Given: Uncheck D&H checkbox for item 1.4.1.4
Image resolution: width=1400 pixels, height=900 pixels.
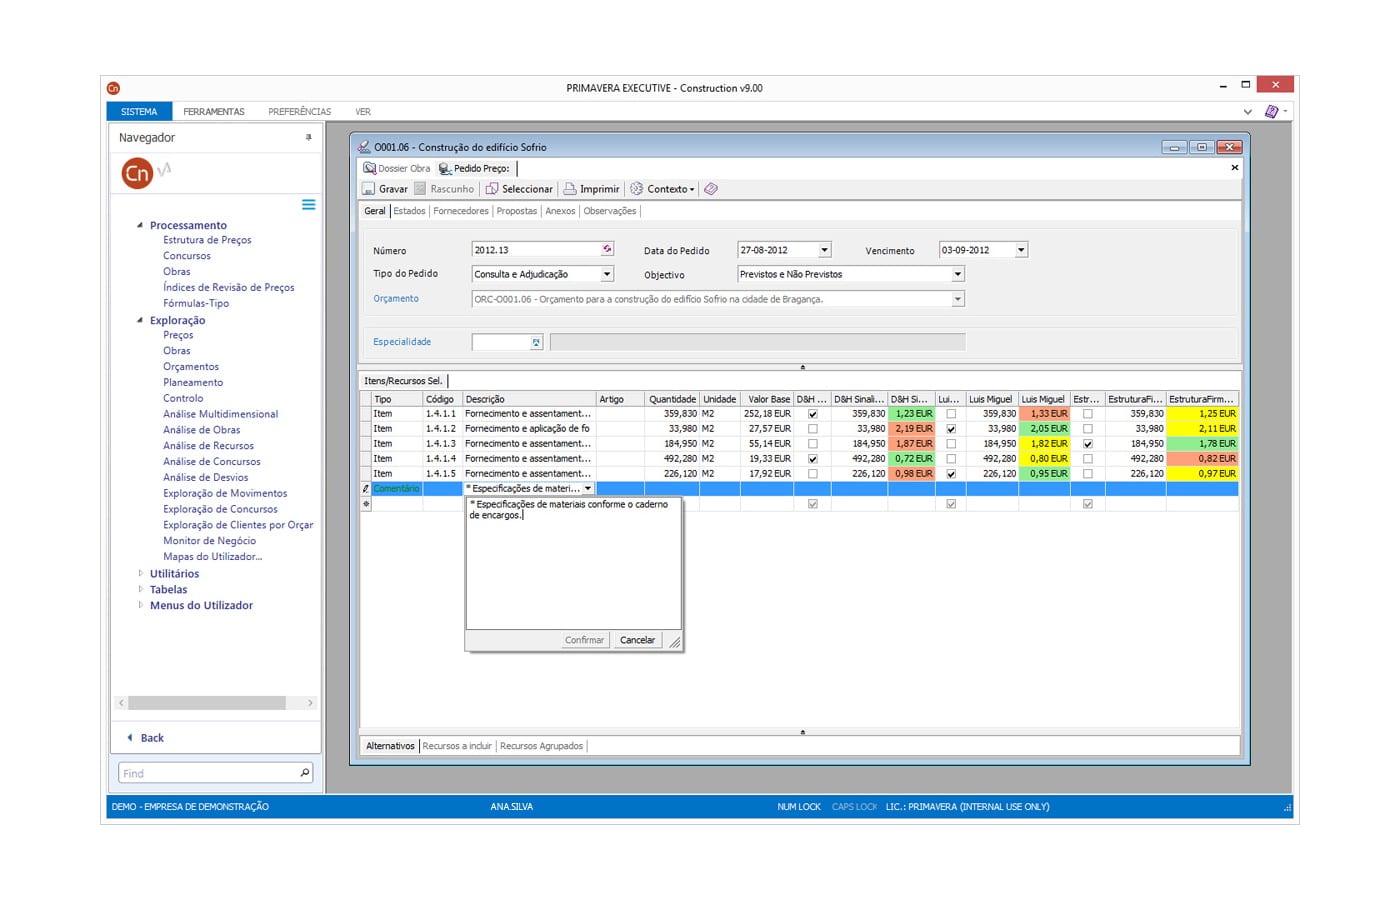Looking at the screenshot, I should [x=812, y=459].
